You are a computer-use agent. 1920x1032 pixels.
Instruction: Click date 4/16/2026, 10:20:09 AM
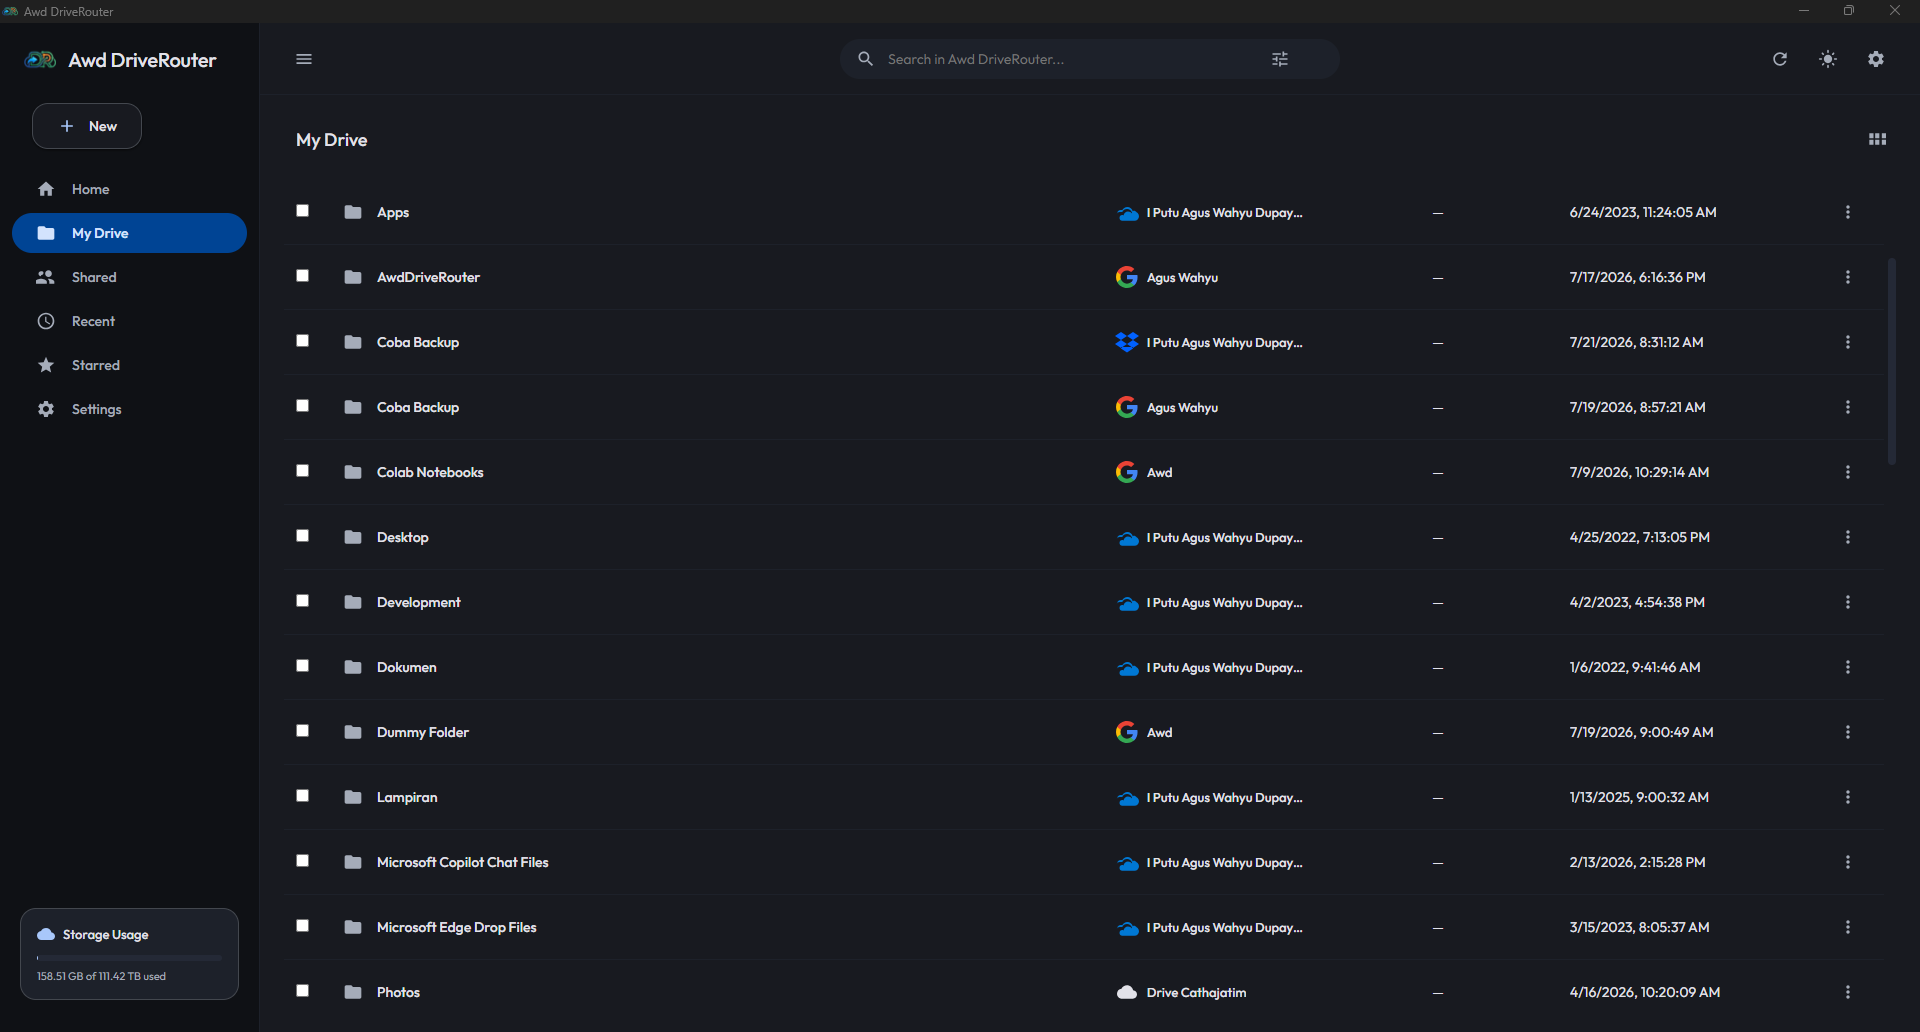tap(1645, 992)
